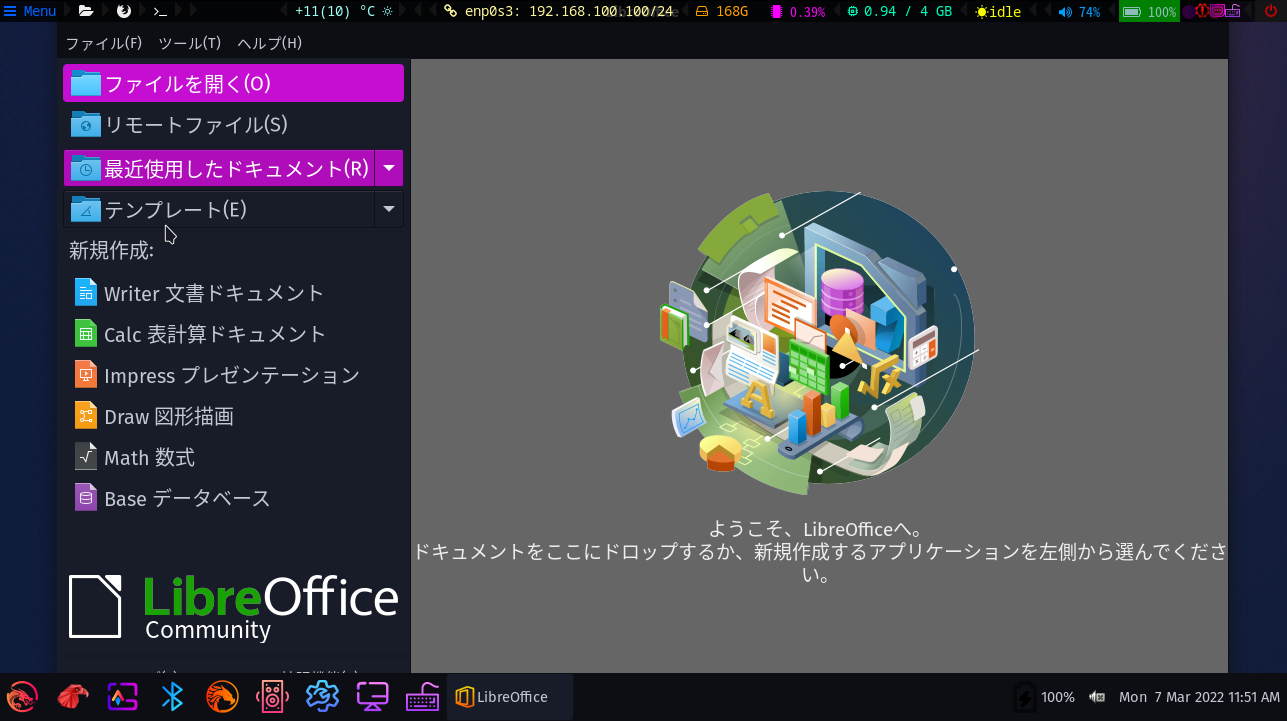
Task: Click the Open File (ファイルを開く) button
Action: [233, 83]
